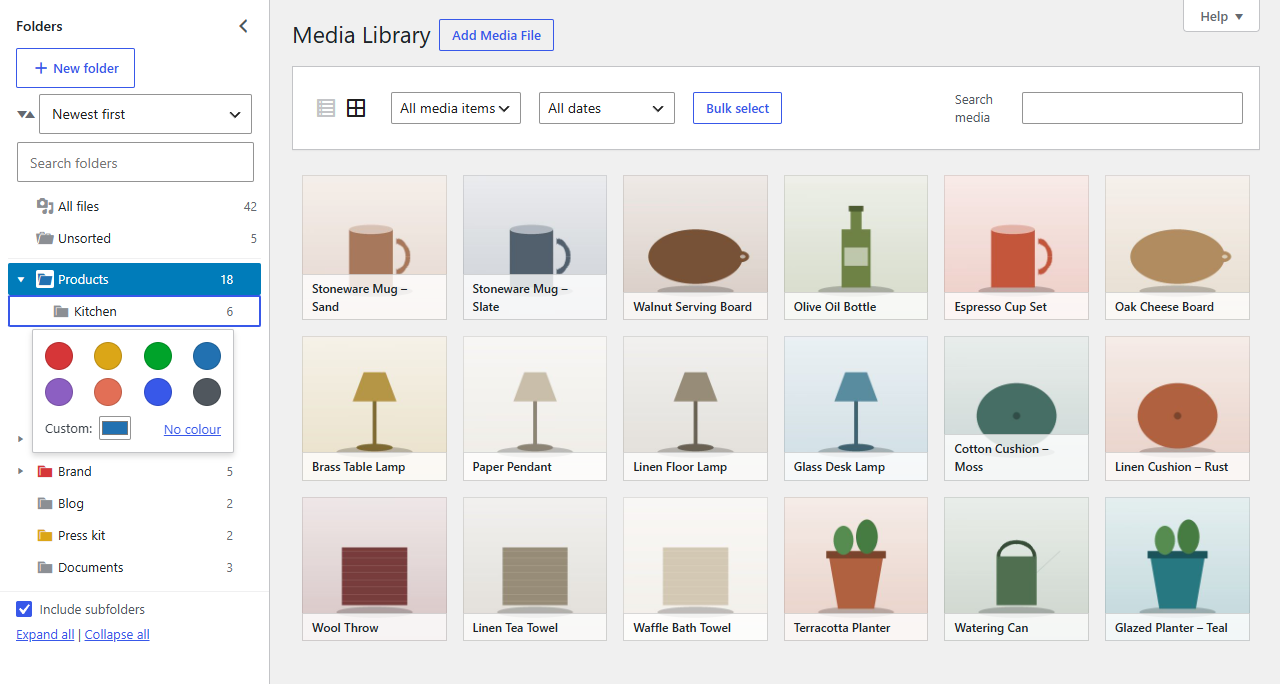Open Linen Floor Lamp thumbnail

click(695, 408)
